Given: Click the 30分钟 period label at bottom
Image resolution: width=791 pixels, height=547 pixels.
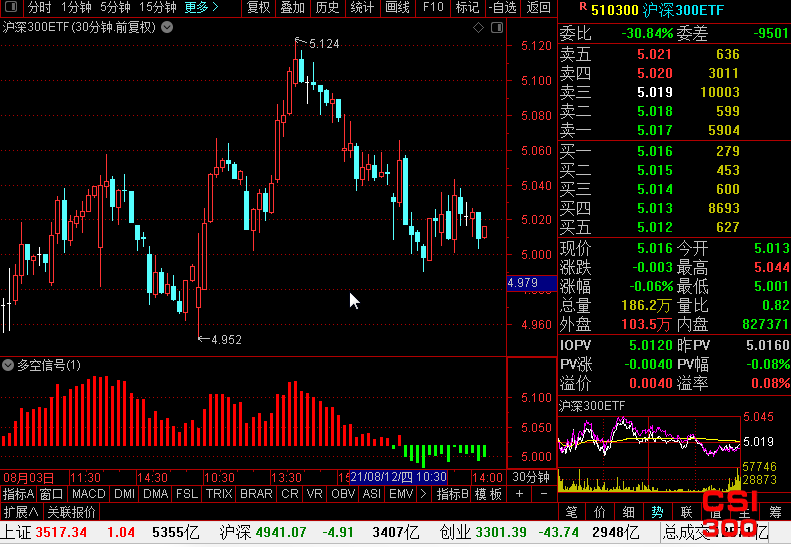Looking at the screenshot, I should point(531,477).
